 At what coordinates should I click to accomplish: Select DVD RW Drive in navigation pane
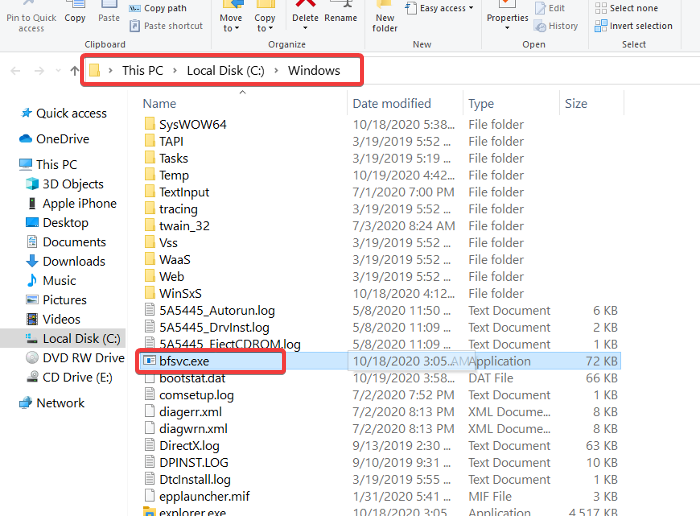[75, 358]
